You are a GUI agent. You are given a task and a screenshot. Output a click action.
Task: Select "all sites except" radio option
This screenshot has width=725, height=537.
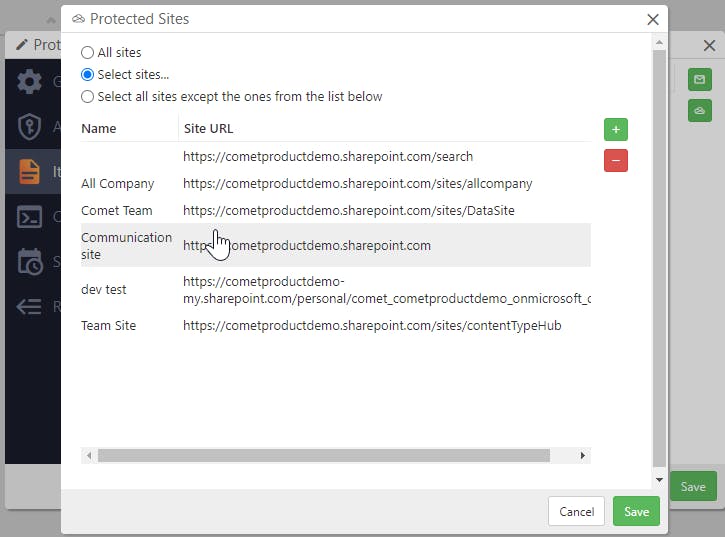click(x=88, y=97)
